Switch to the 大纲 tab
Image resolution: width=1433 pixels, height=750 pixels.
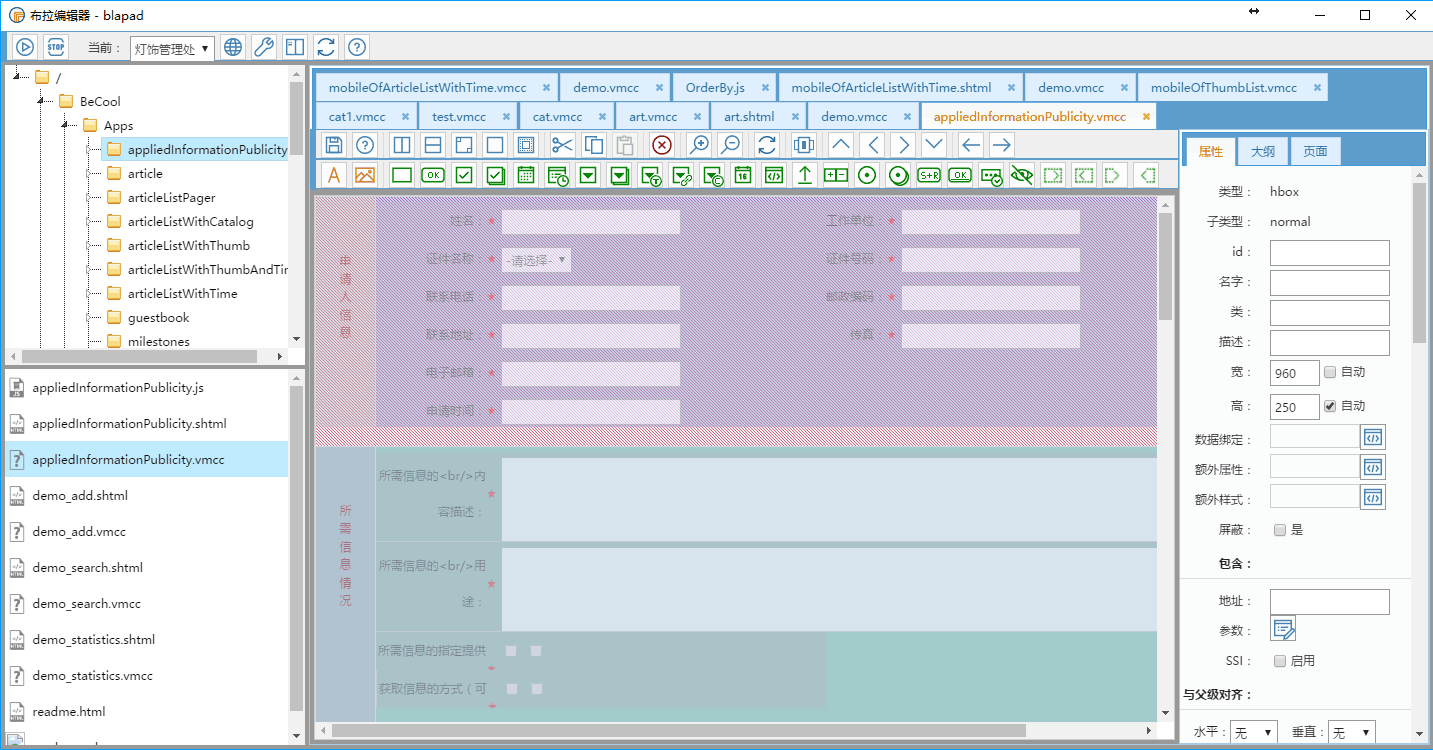[x=1262, y=152]
